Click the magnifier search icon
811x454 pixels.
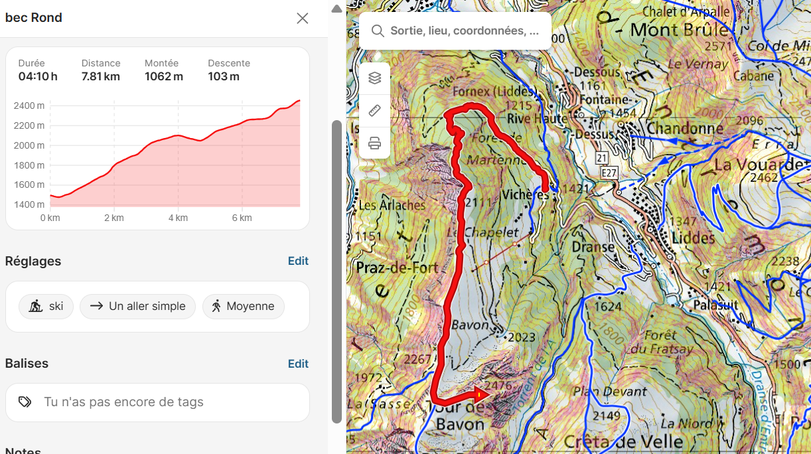pyautogui.click(x=377, y=31)
